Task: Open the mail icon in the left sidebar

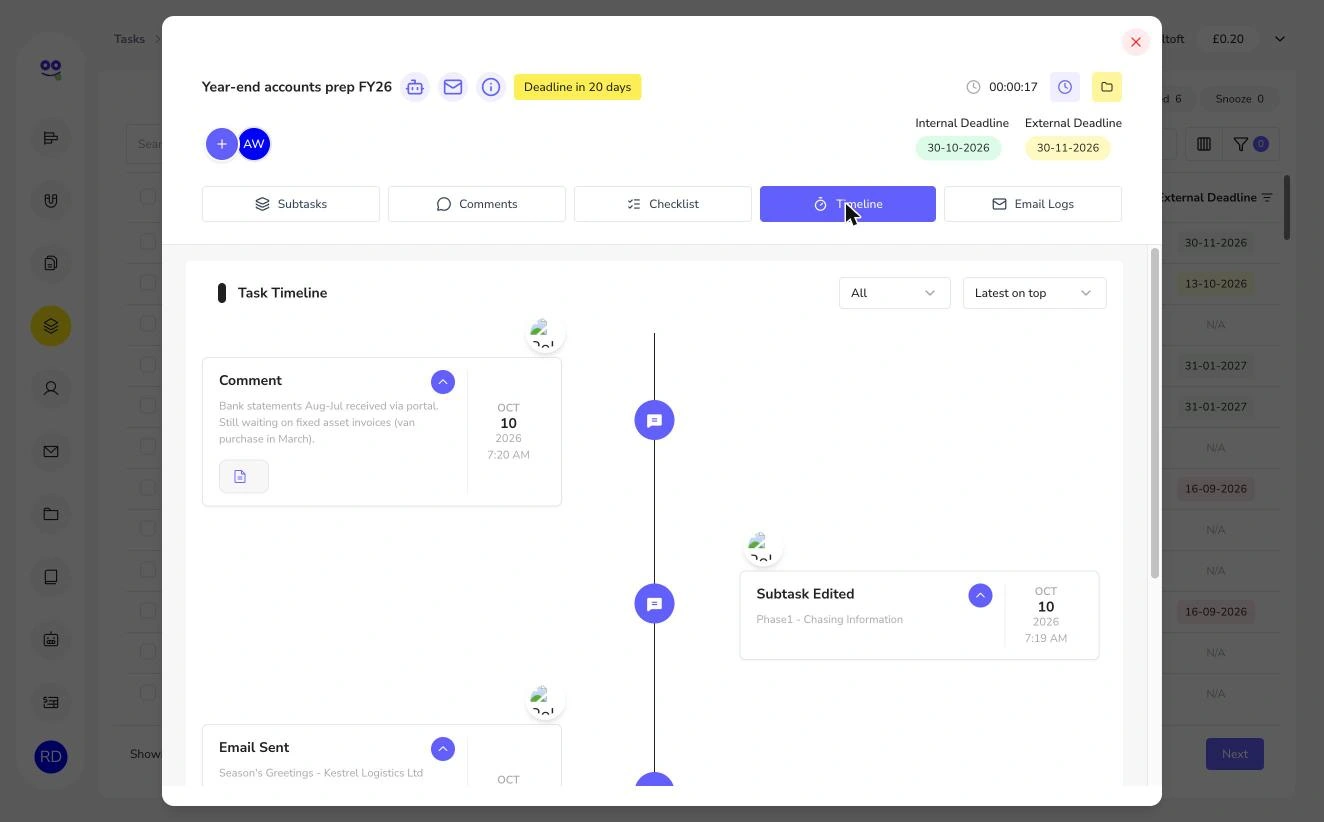Action: pyautogui.click(x=51, y=451)
